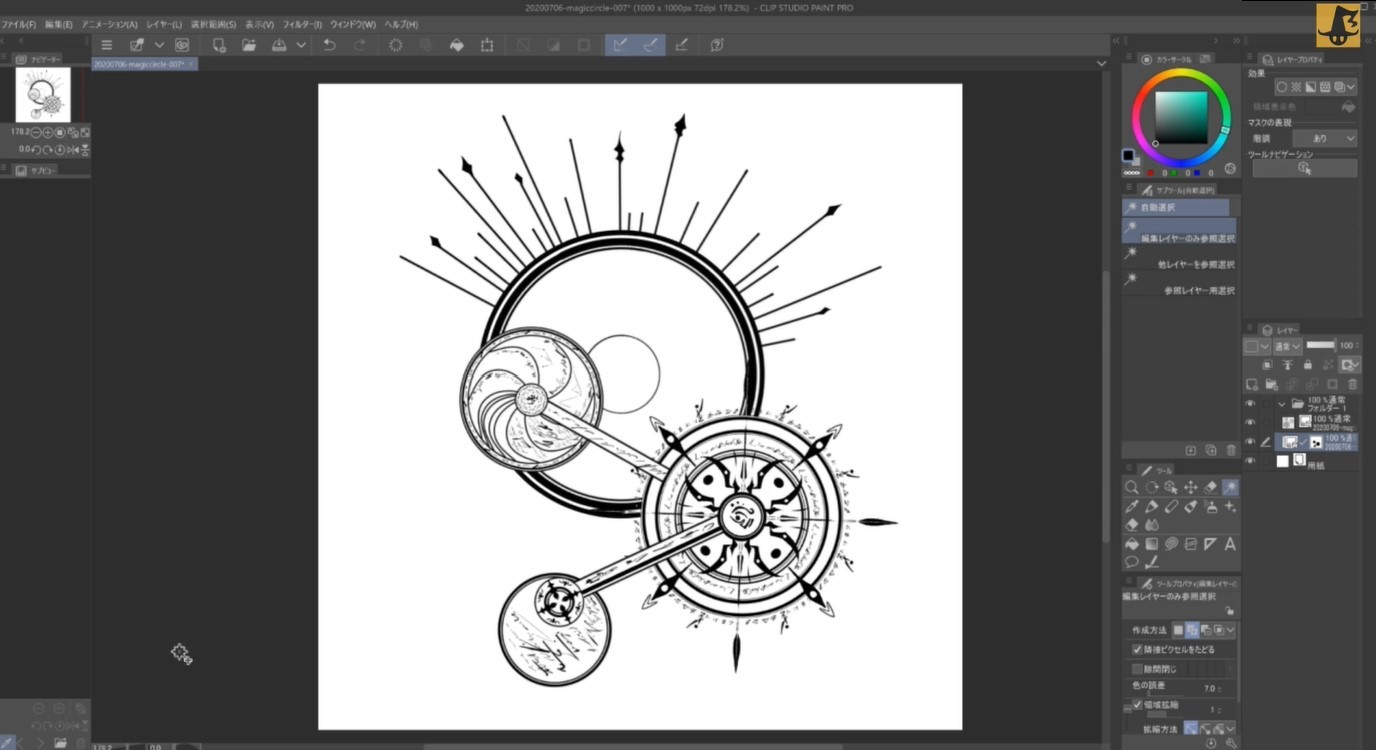
Task: Select the Fill bucket tool
Action: tap(1131, 544)
